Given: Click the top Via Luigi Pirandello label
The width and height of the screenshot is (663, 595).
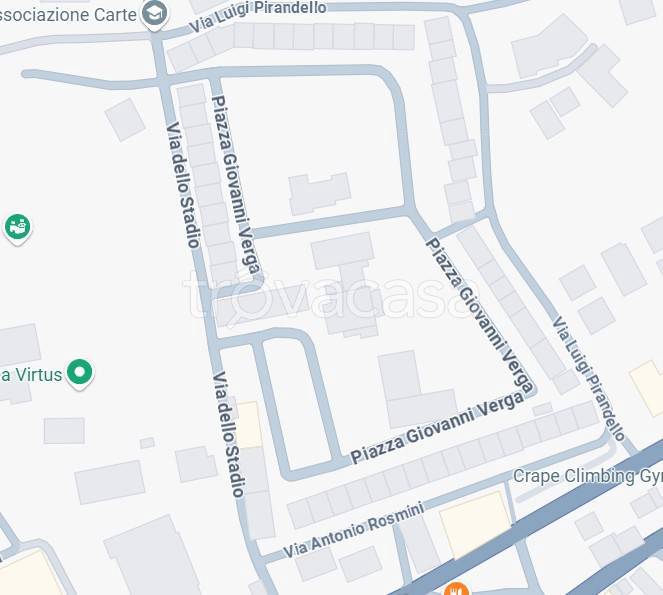Looking at the screenshot, I should 258,15.
